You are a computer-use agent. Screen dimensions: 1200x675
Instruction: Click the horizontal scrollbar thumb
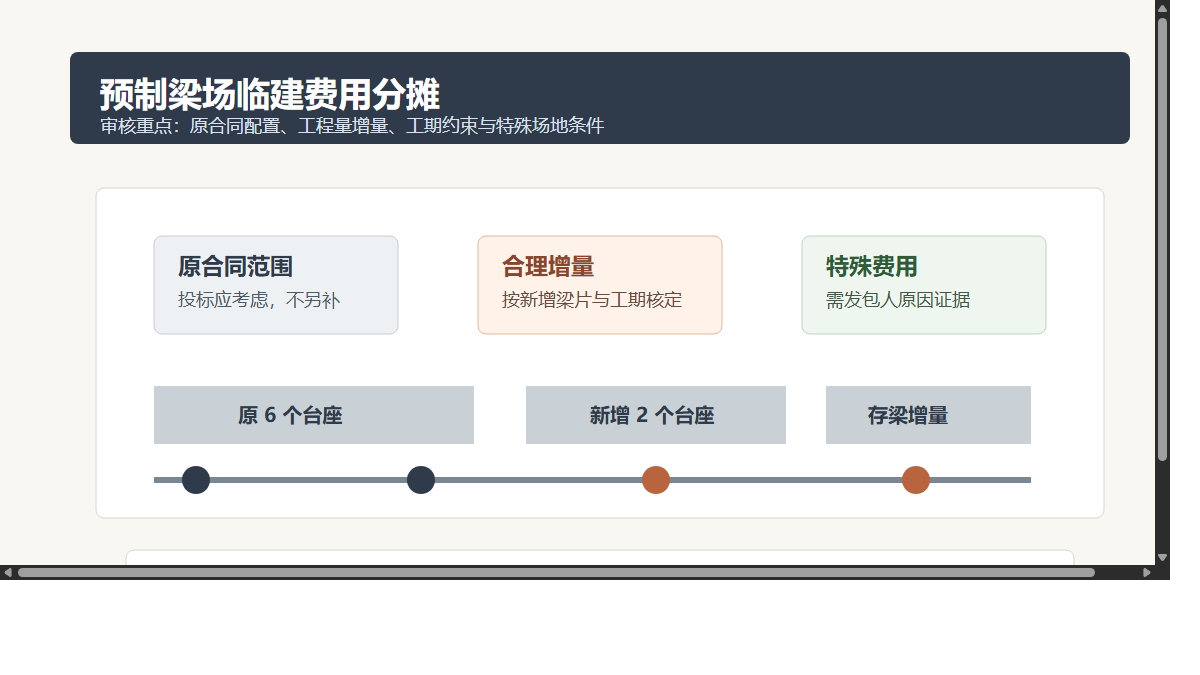point(556,572)
